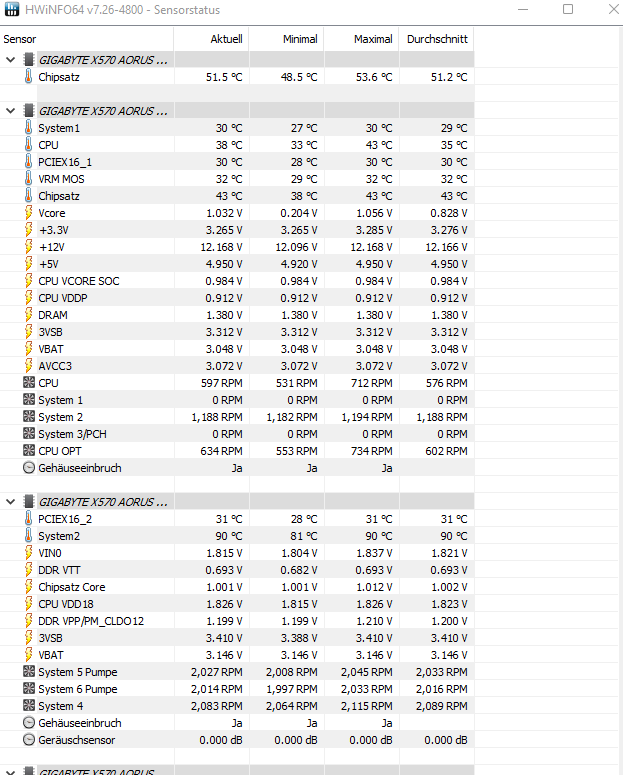Maximize the HWiNFO64 Sensorstatus window

(x=568, y=9)
